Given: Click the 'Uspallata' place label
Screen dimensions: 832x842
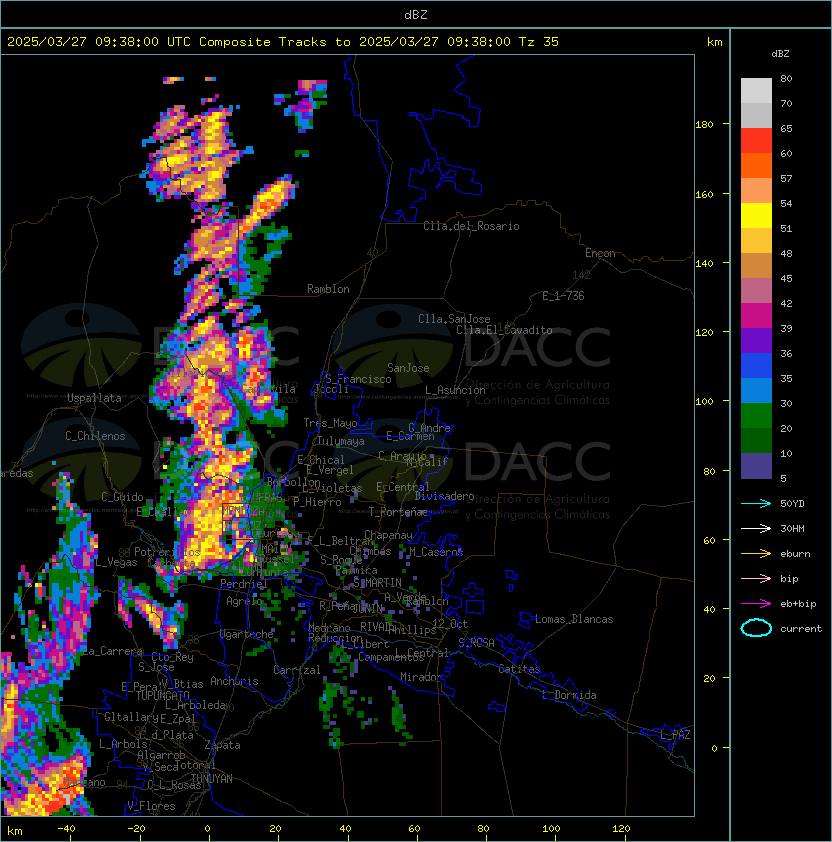Looking at the screenshot, I should [94, 398].
